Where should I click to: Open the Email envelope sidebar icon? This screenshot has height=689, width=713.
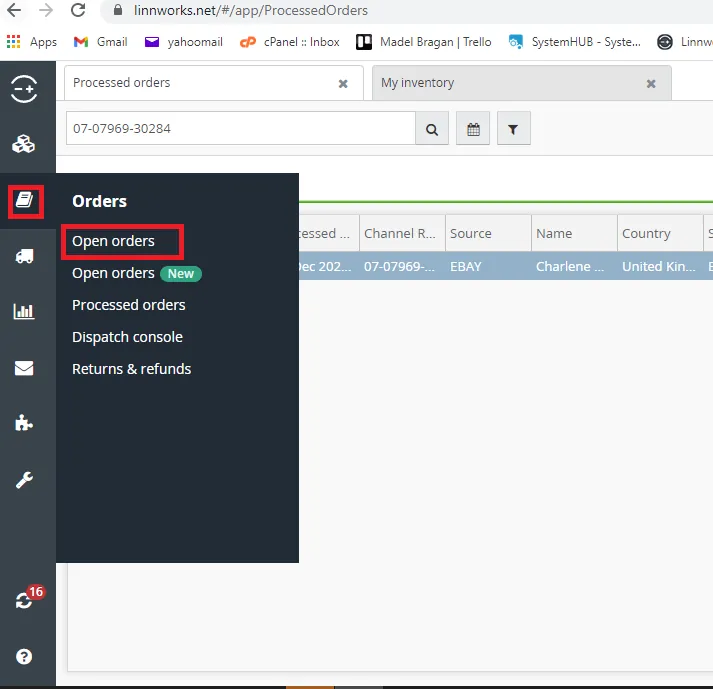coord(24,368)
